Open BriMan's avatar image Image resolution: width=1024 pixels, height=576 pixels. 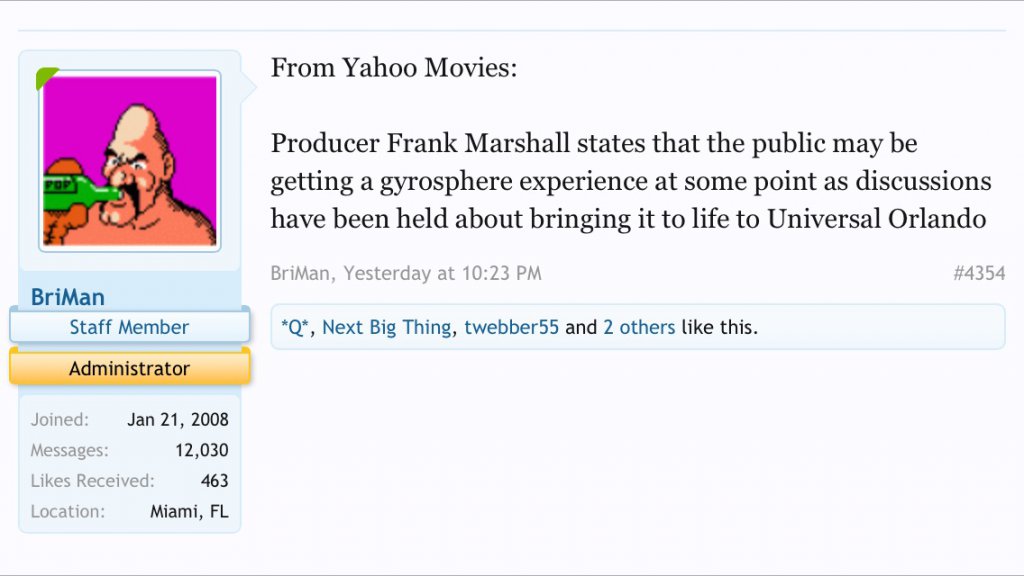point(130,161)
